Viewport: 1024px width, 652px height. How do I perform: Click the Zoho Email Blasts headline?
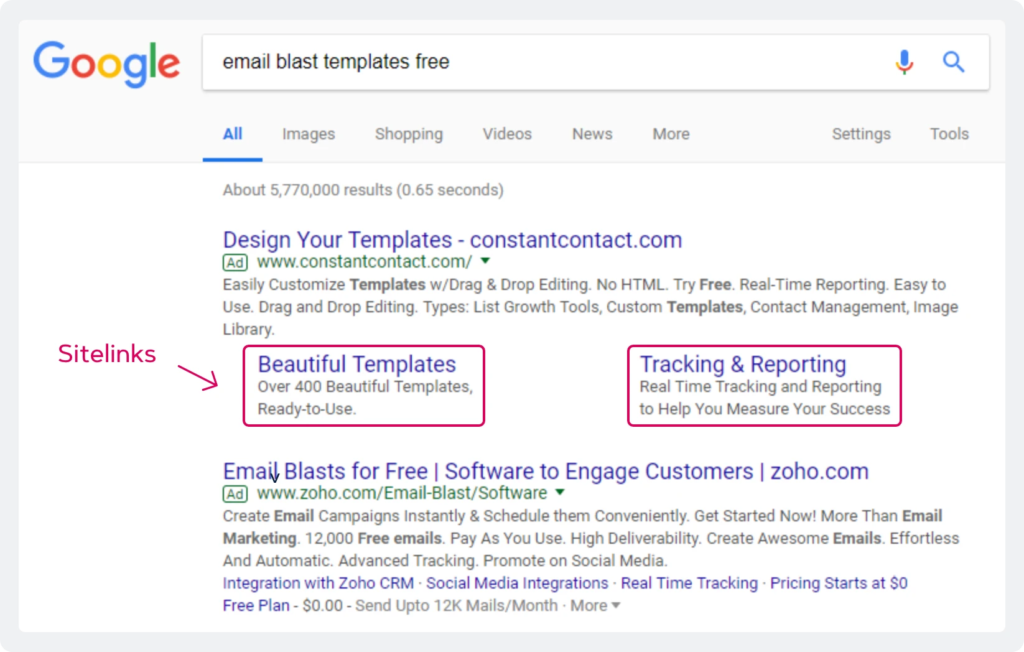point(545,471)
